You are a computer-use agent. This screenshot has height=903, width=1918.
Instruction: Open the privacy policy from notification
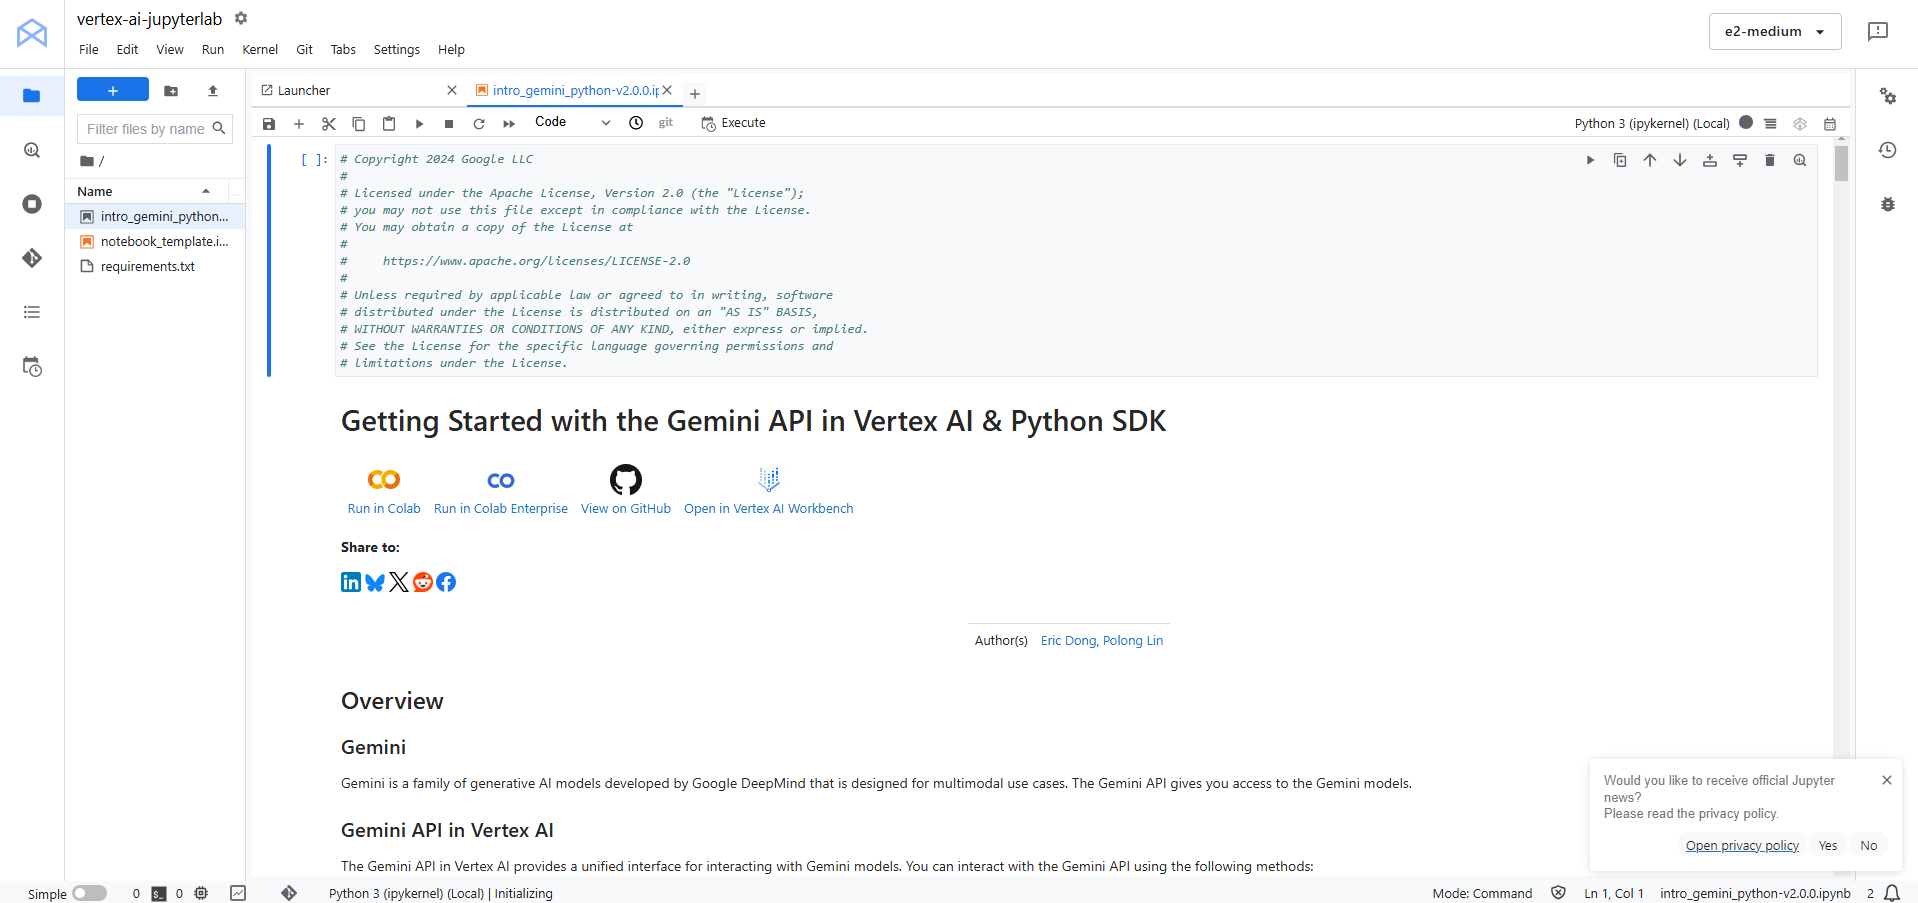[x=1742, y=846]
